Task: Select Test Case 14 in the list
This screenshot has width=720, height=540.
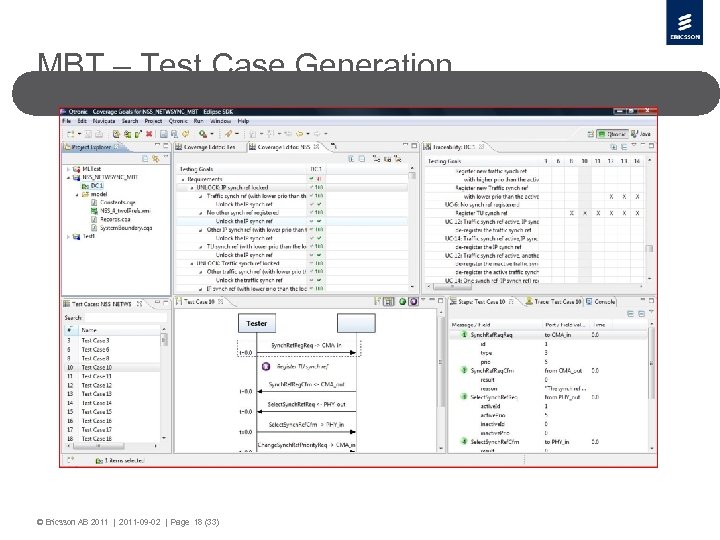Action: [96, 403]
